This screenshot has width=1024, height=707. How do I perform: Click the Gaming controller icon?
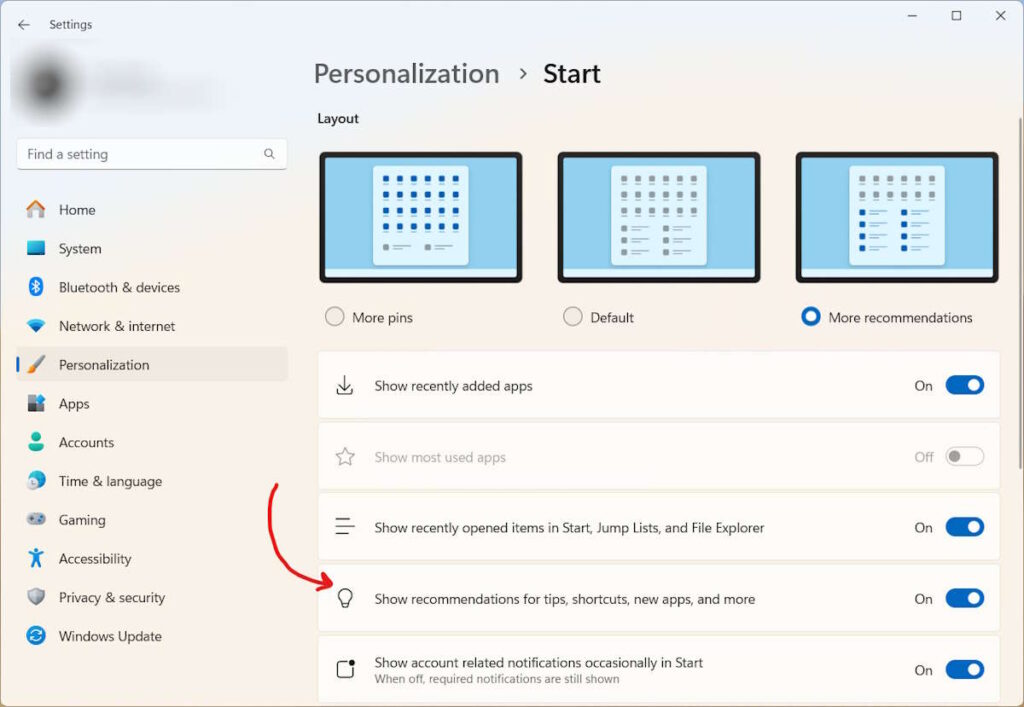(x=37, y=519)
